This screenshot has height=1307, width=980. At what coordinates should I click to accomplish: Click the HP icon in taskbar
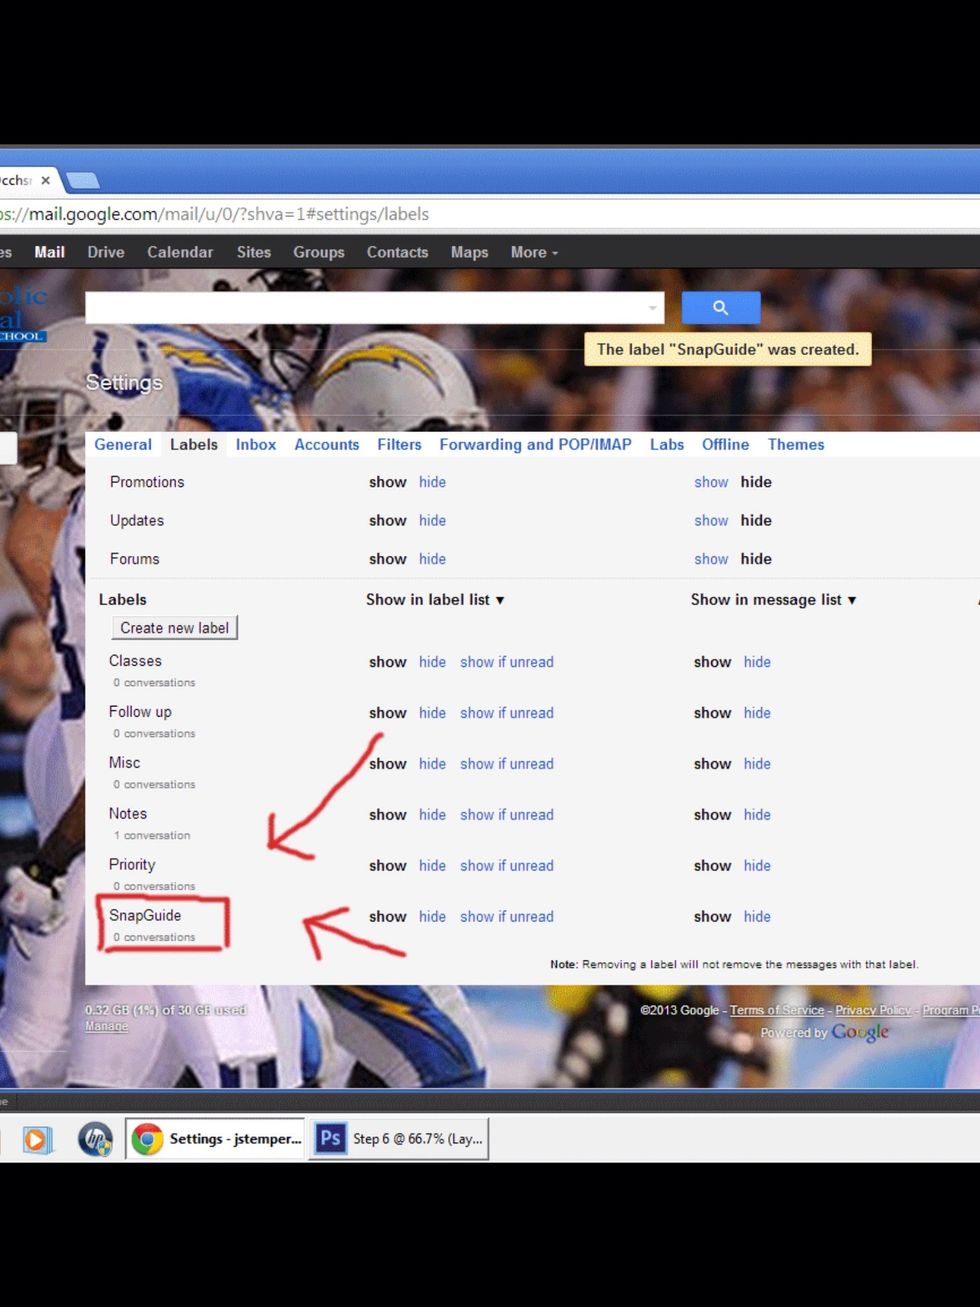click(96, 1139)
